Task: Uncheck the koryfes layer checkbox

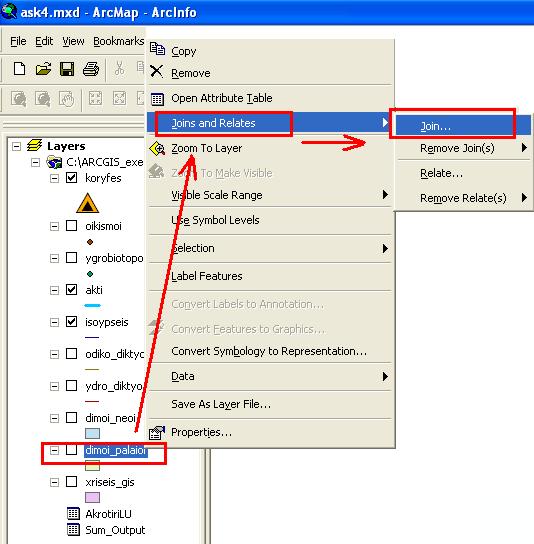Action: (x=71, y=178)
